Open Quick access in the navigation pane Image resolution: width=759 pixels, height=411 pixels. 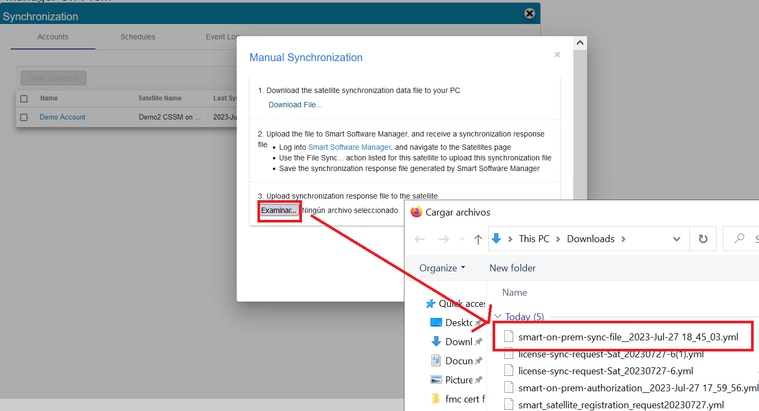(455, 304)
